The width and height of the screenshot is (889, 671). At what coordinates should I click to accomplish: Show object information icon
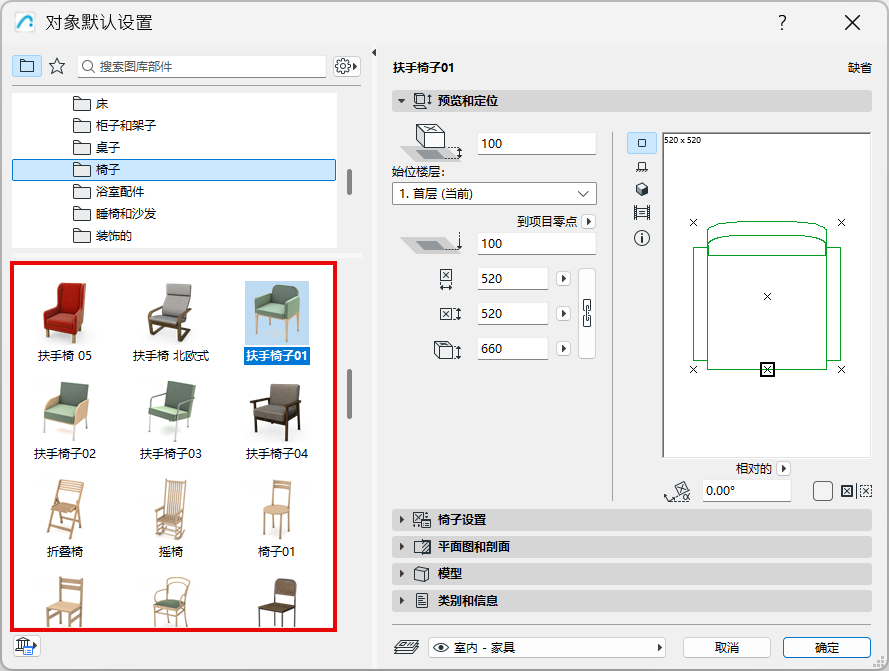[641, 238]
